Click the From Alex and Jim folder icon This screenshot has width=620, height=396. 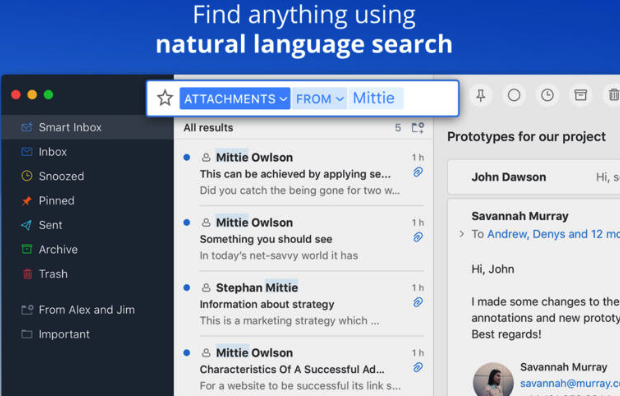coord(27,310)
